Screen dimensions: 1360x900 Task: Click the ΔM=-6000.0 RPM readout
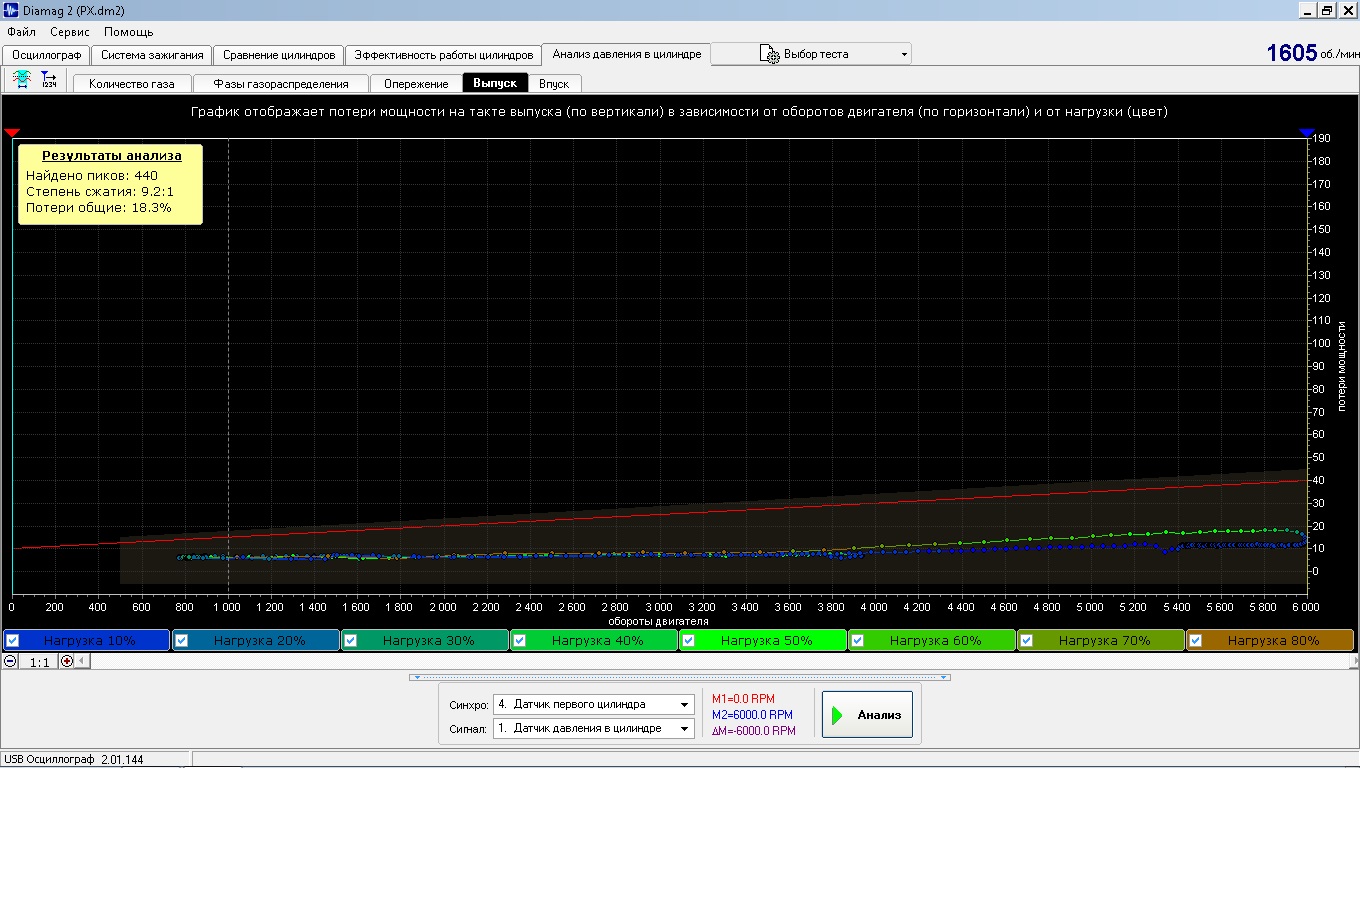(754, 731)
